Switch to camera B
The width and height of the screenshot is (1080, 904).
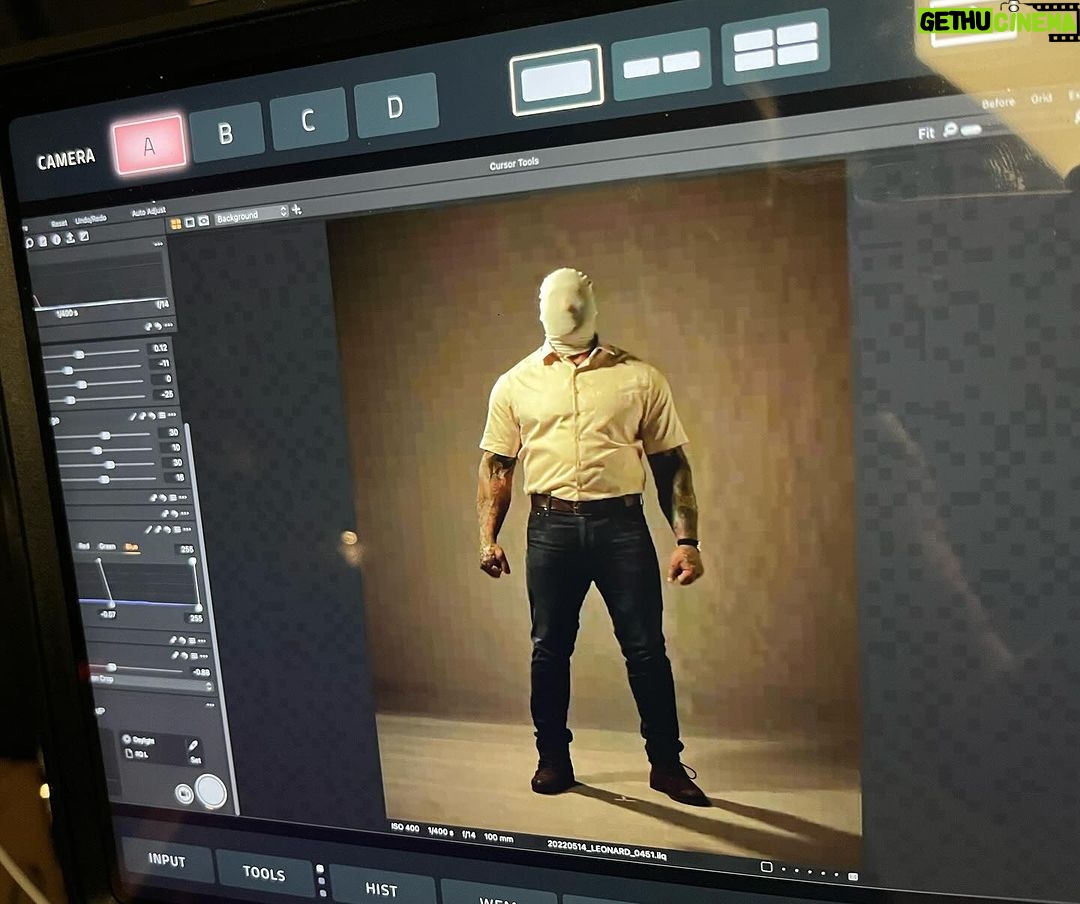pos(227,131)
